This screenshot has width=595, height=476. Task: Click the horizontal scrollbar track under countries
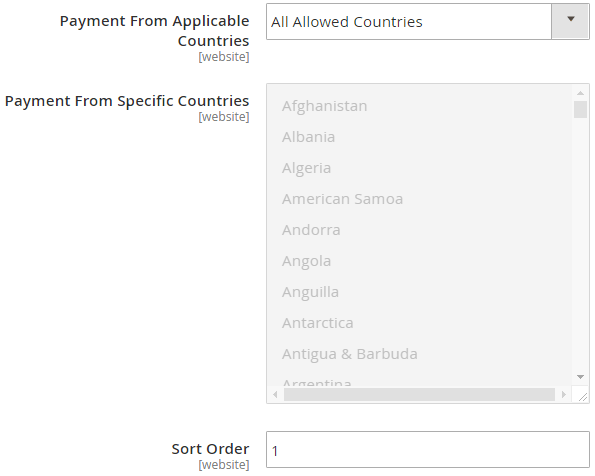[x=419, y=395]
